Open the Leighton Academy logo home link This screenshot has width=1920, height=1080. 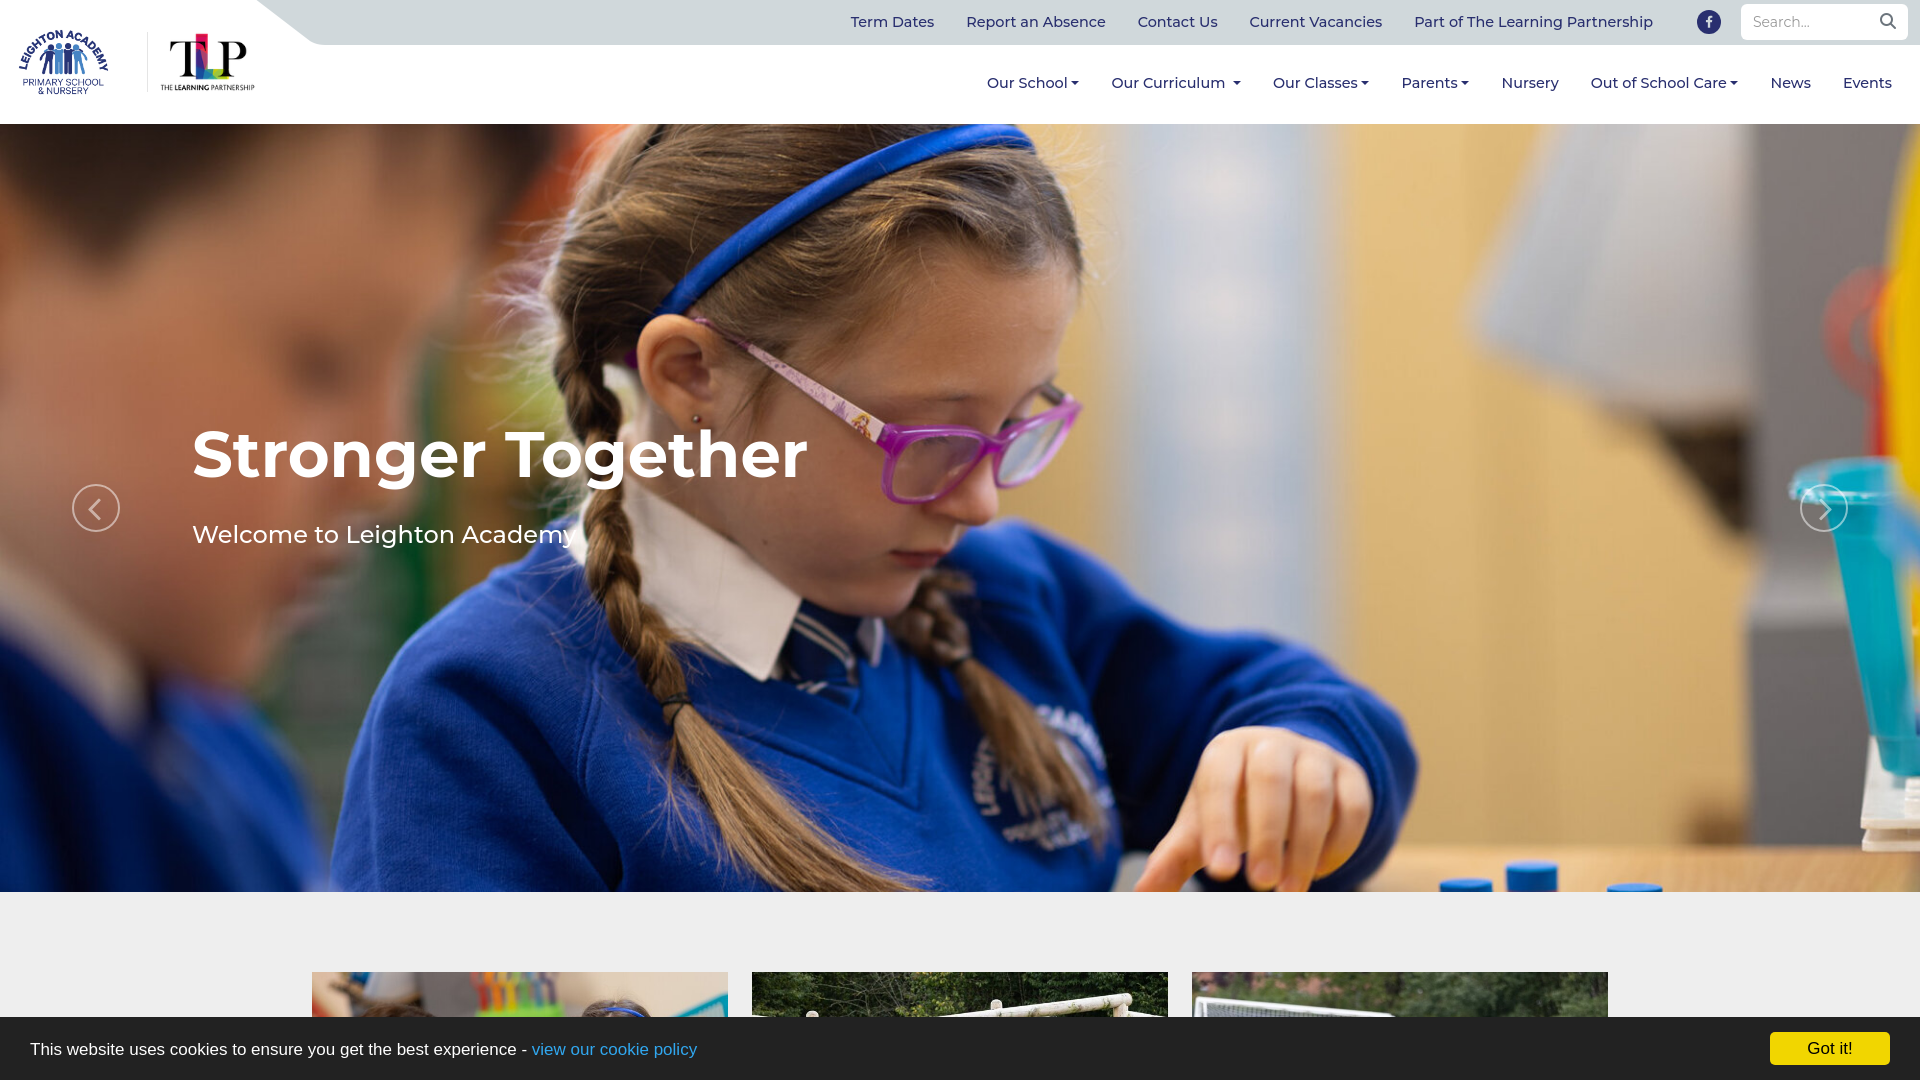click(63, 62)
